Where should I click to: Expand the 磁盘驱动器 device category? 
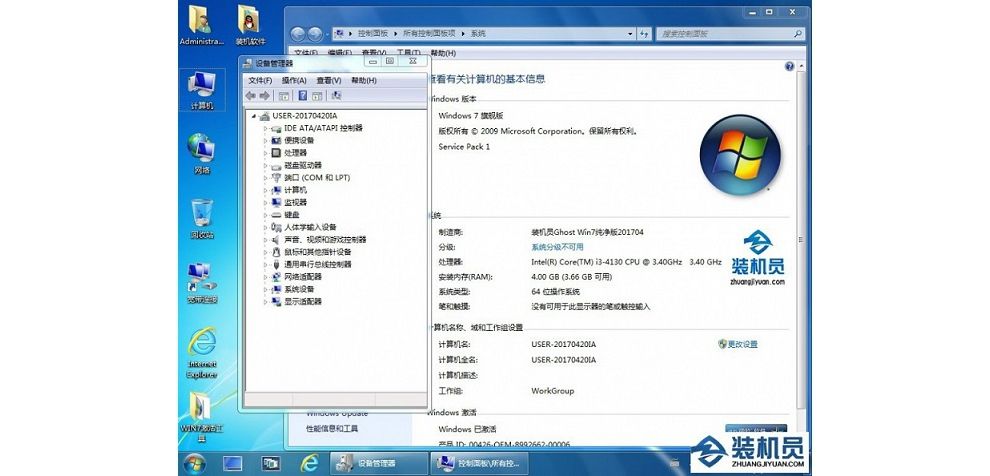coord(266,165)
